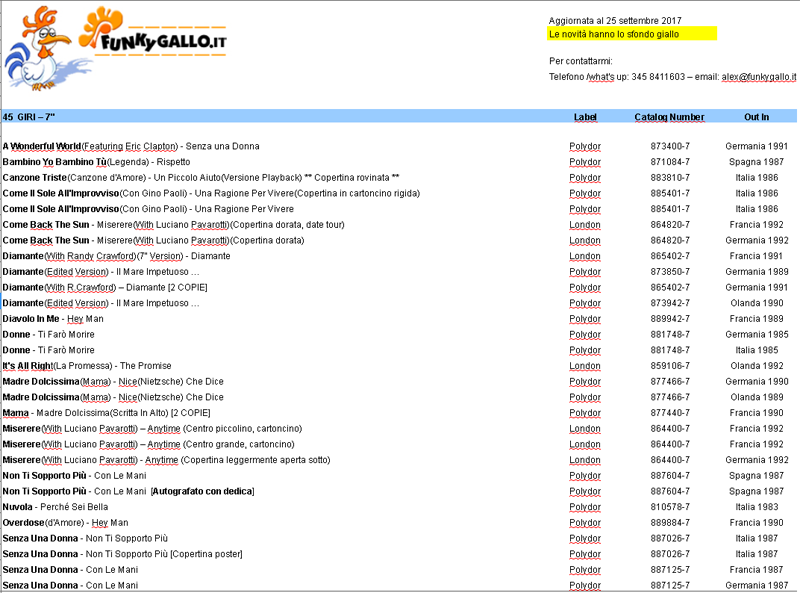This screenshot has width=800, height=593.
Task: Click catalog number 873942-7
Action: (670, 303)
